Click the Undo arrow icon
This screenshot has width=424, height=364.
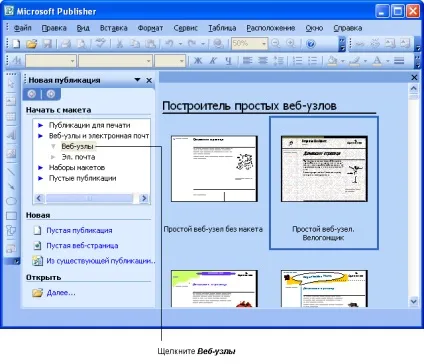pos(170,44)
